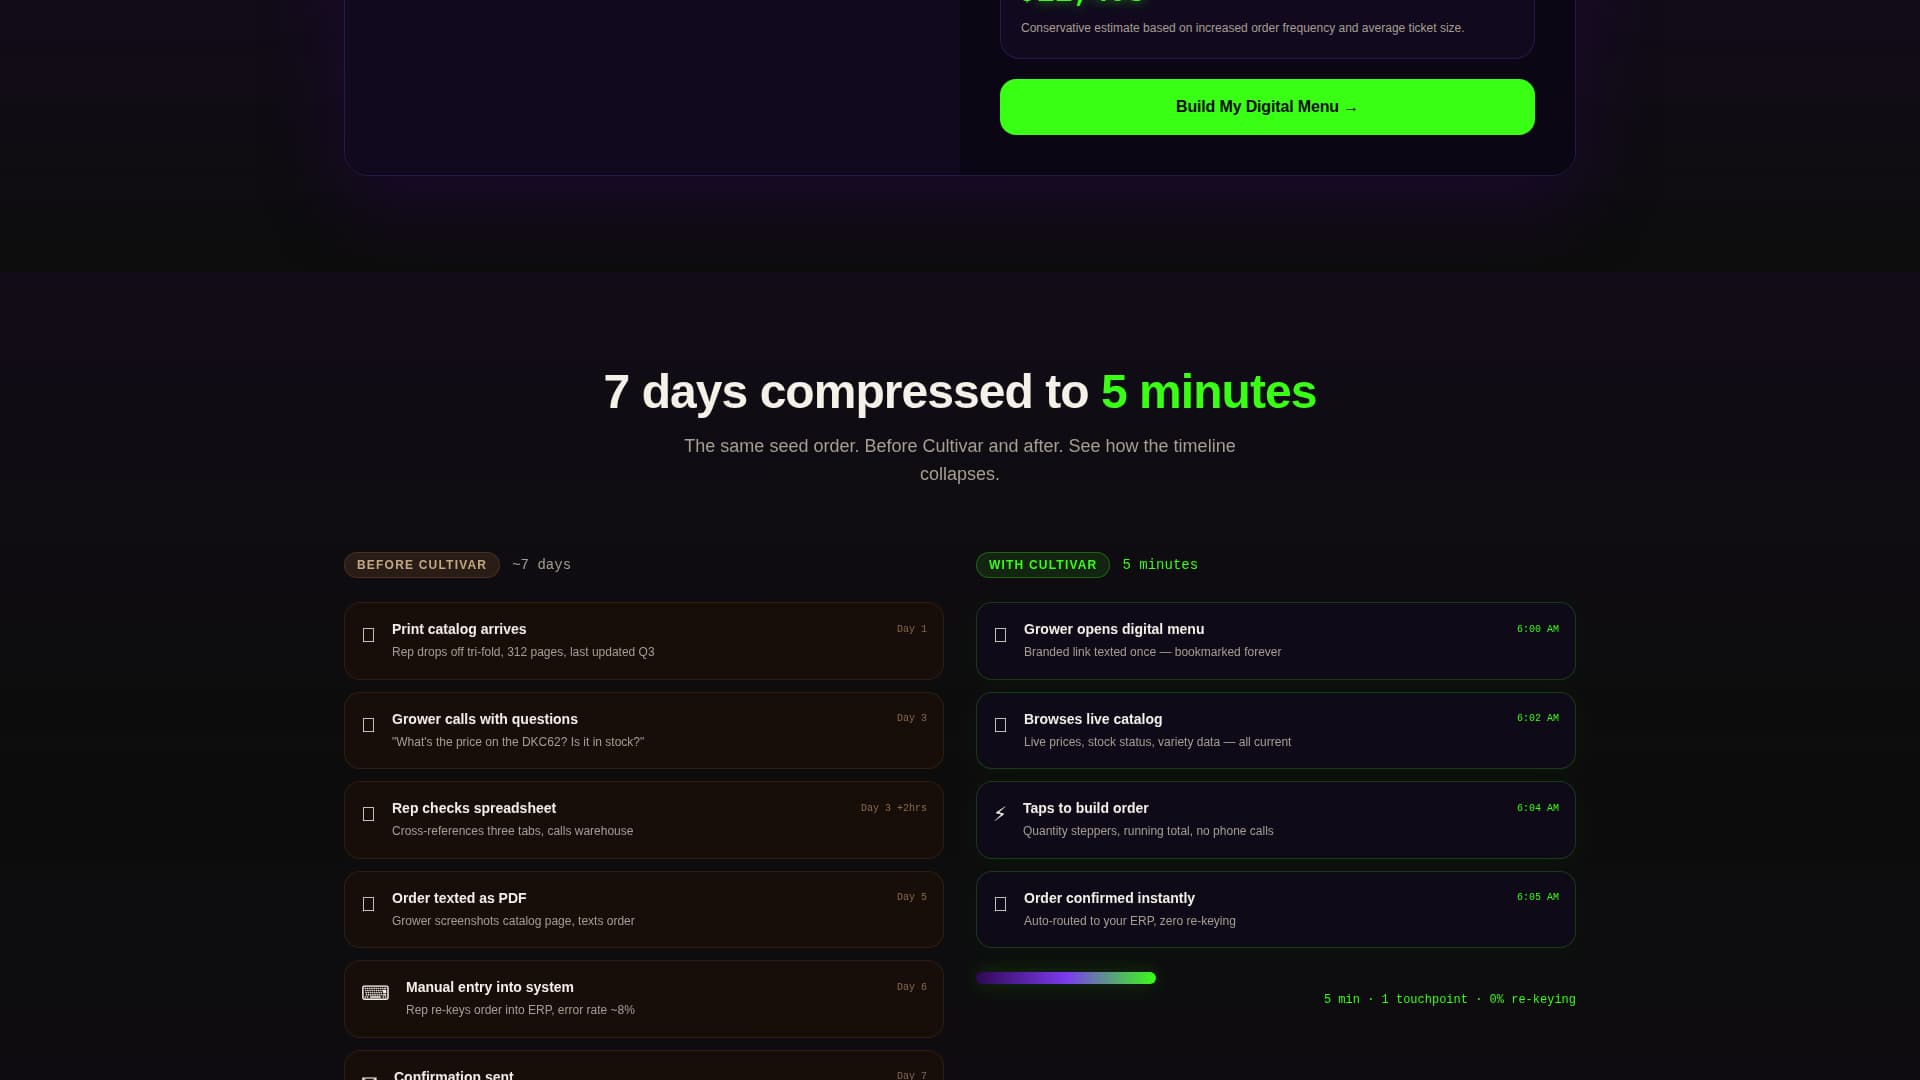Click the icon beside Print catalog arrives

pyautogui.click(x=368, y=635)
